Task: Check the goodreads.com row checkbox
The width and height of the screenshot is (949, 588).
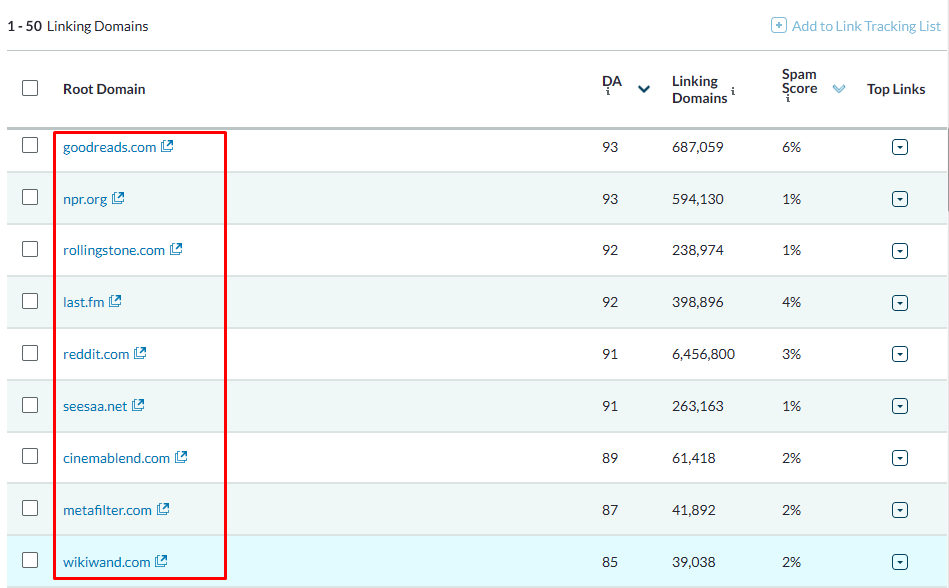Action: (30, 145)
